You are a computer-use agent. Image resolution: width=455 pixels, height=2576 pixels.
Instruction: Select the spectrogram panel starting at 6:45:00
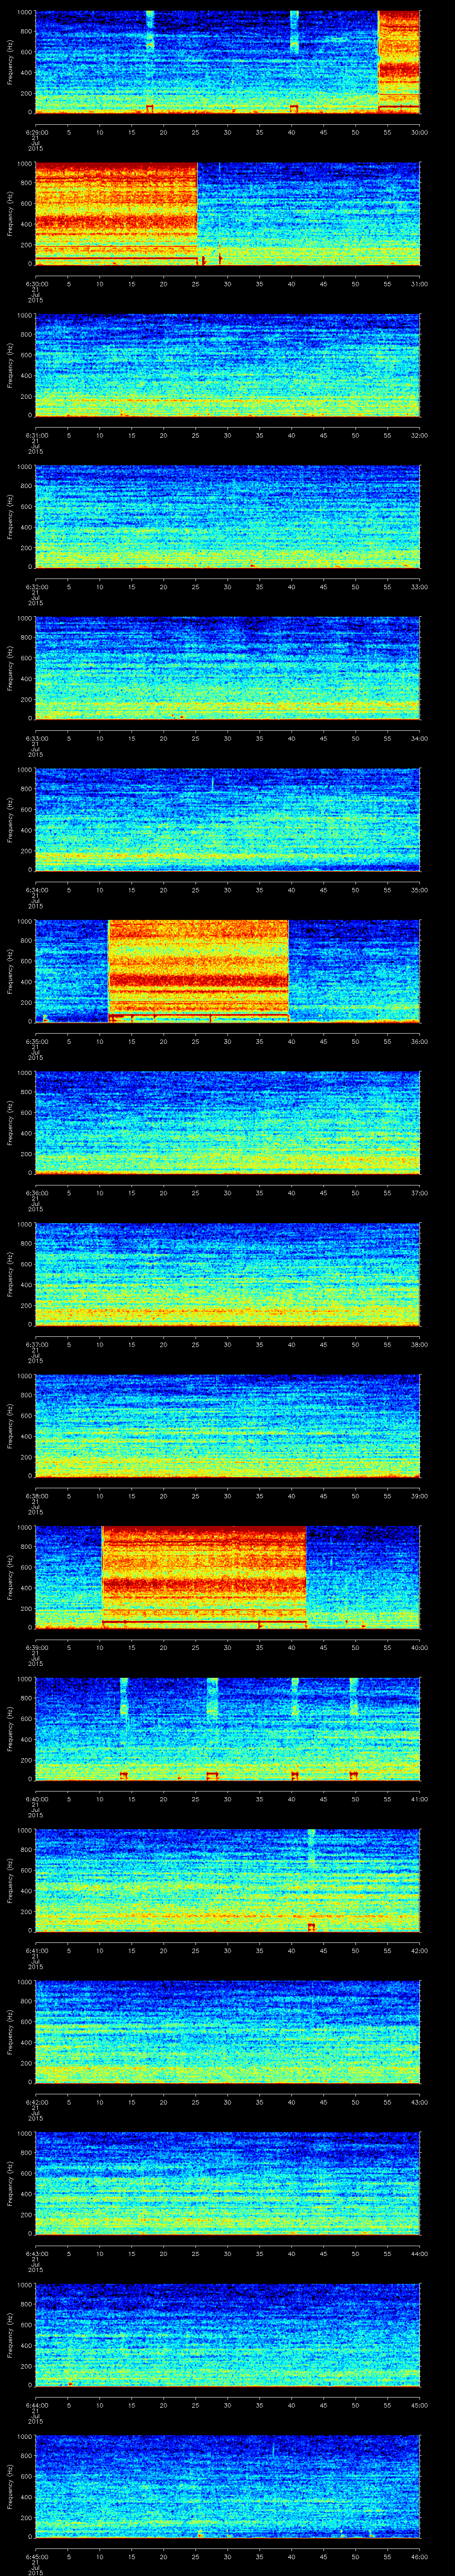tap(228, 2486)
